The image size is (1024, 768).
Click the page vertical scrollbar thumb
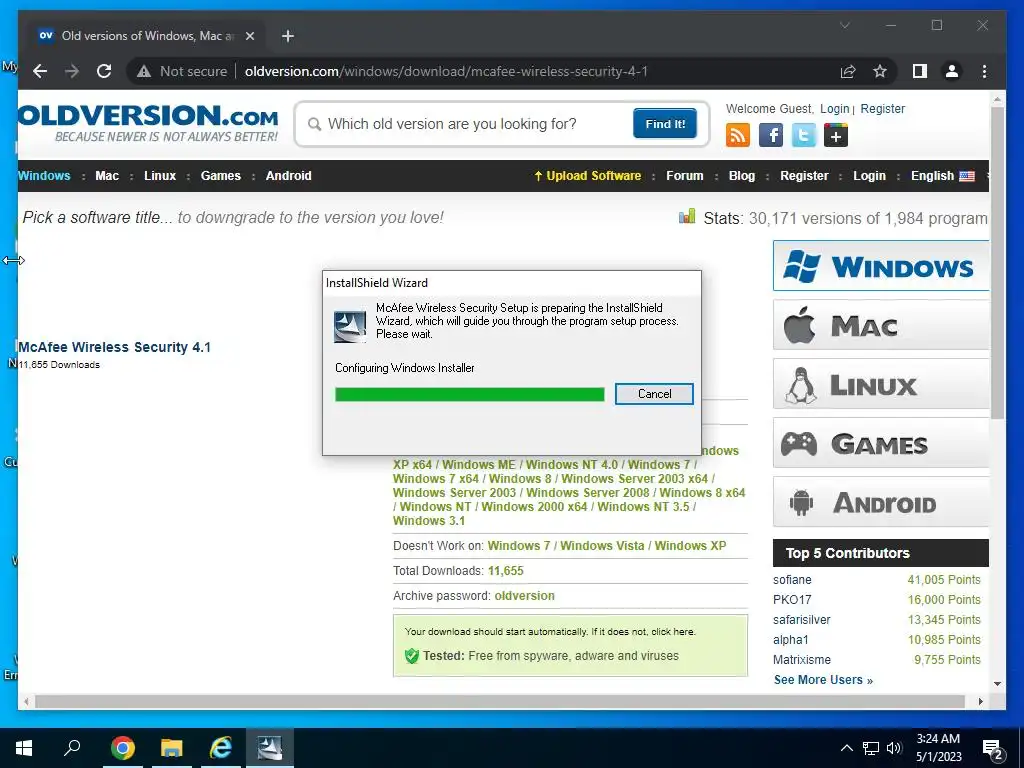click(x=997, y=263)
